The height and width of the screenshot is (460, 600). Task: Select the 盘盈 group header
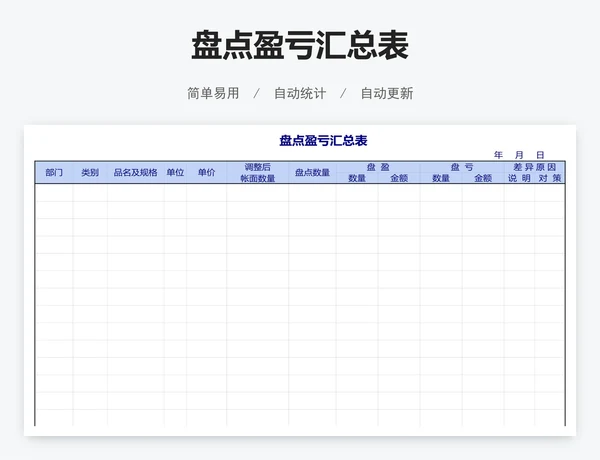pos(378,167)
